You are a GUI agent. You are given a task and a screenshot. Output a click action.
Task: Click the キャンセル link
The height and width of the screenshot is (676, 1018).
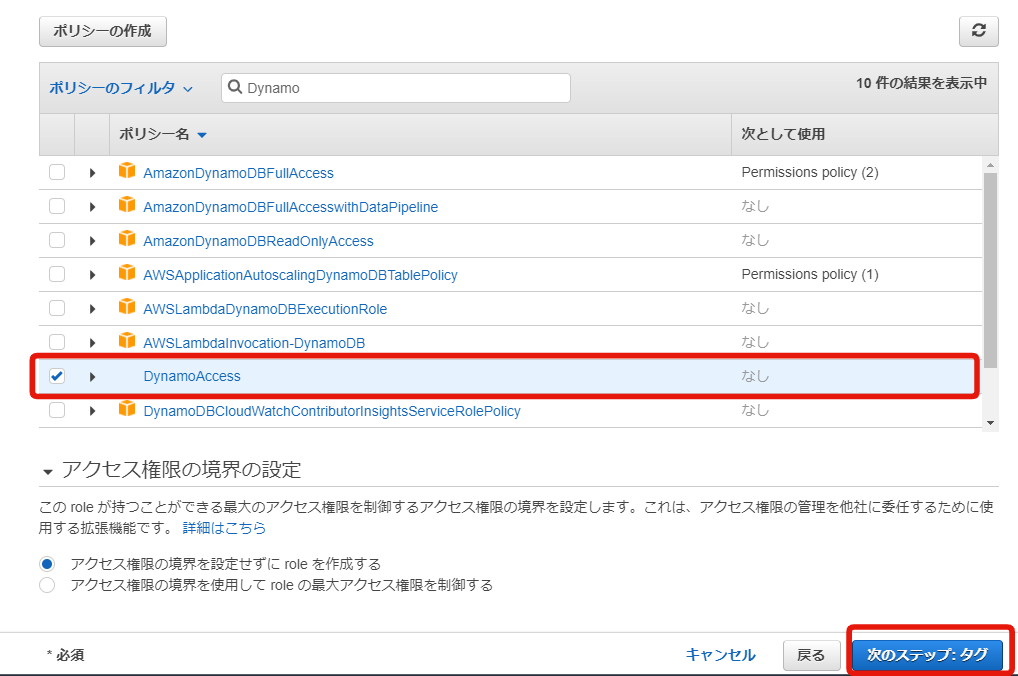point(721,655)
